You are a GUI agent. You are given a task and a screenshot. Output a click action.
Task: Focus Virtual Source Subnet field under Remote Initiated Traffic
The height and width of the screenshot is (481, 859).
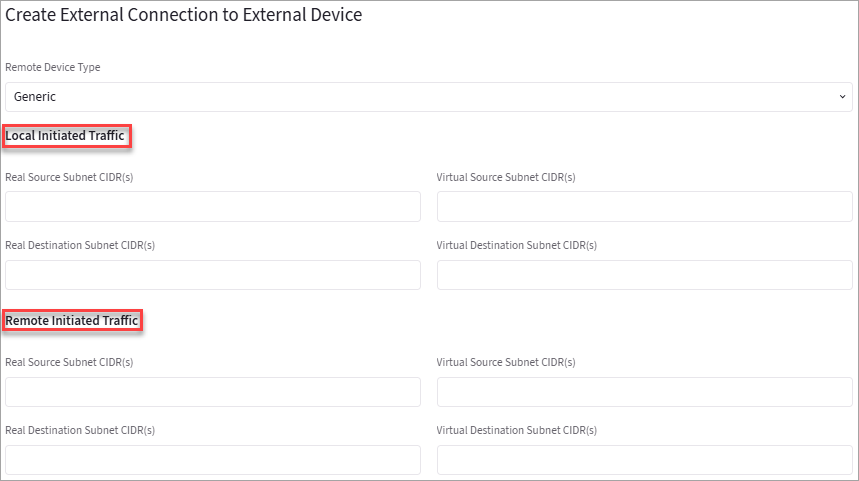pos(644,392)
